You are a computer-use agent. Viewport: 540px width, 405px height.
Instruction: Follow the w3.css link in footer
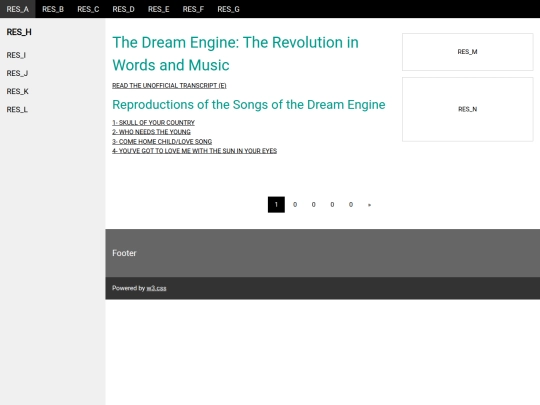point(156,288)
